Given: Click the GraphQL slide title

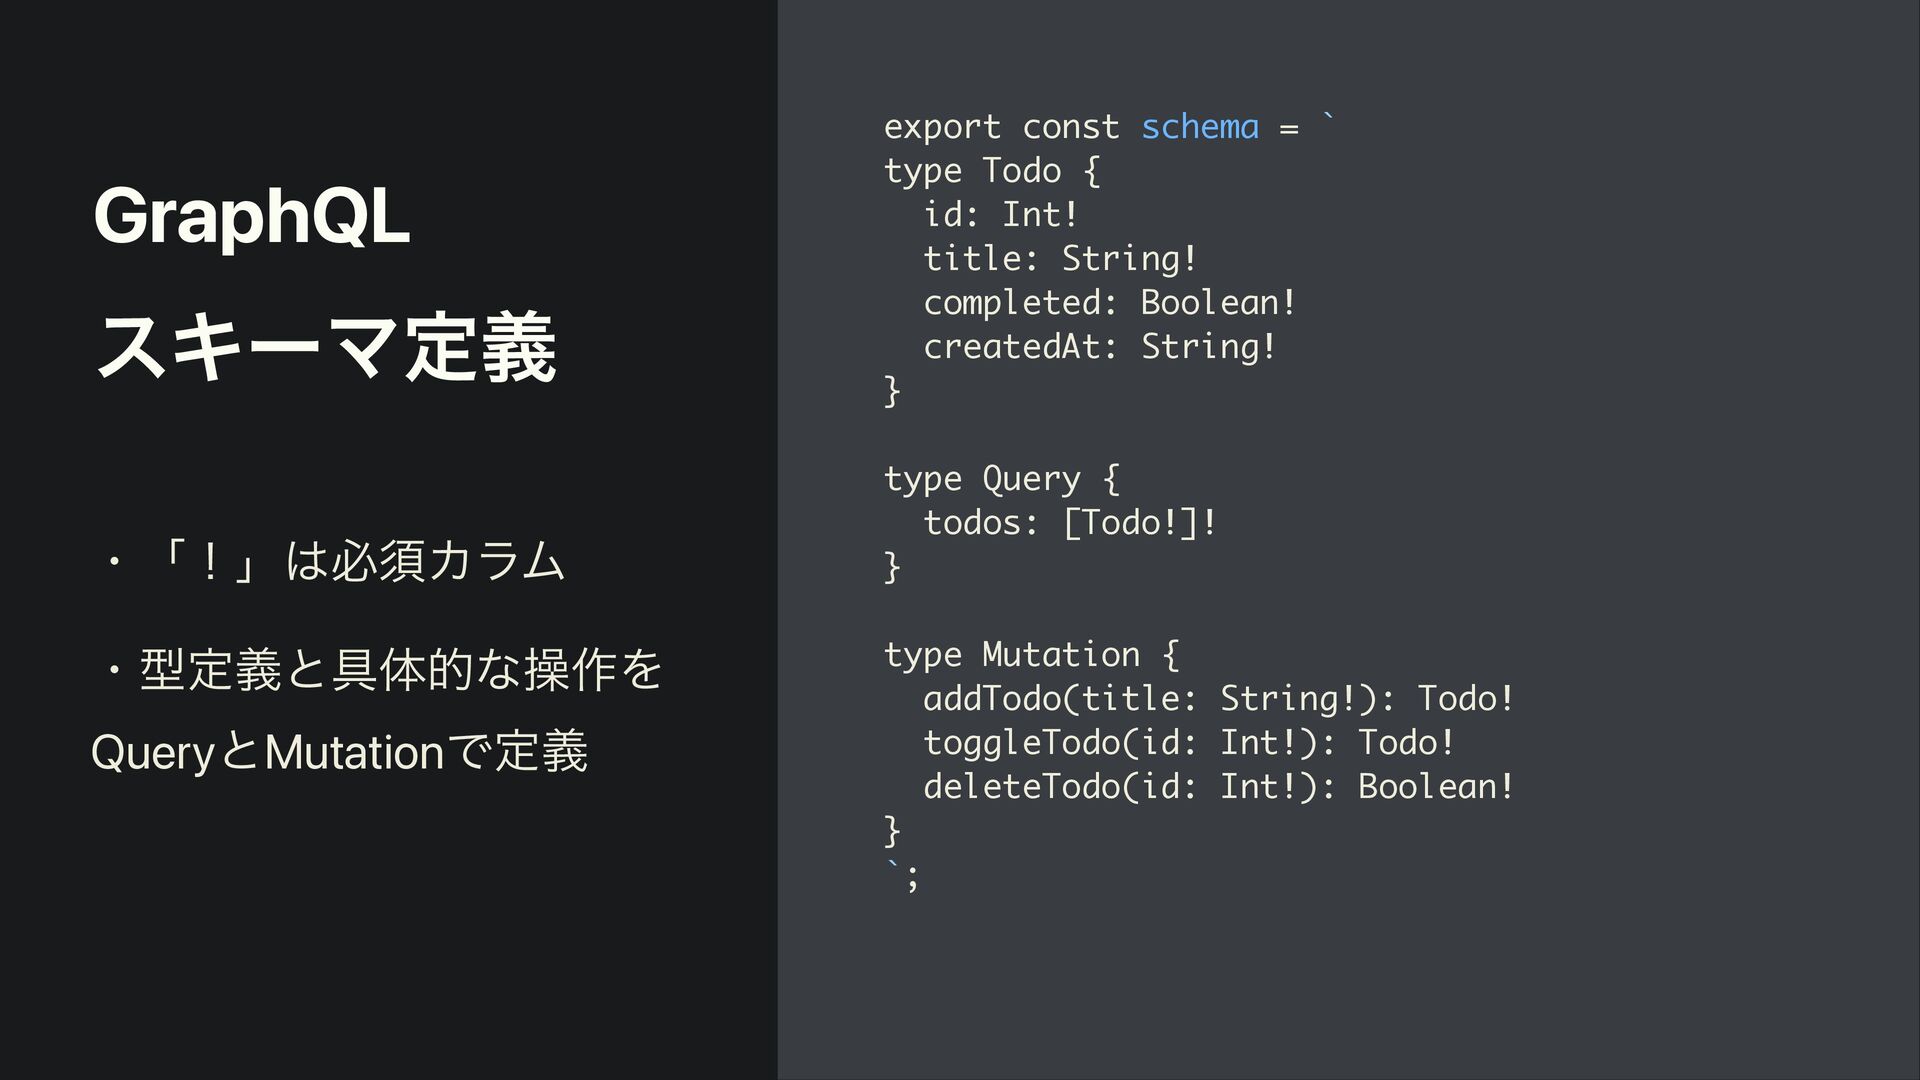Looking at the screenshot, I should pos(251,217).
